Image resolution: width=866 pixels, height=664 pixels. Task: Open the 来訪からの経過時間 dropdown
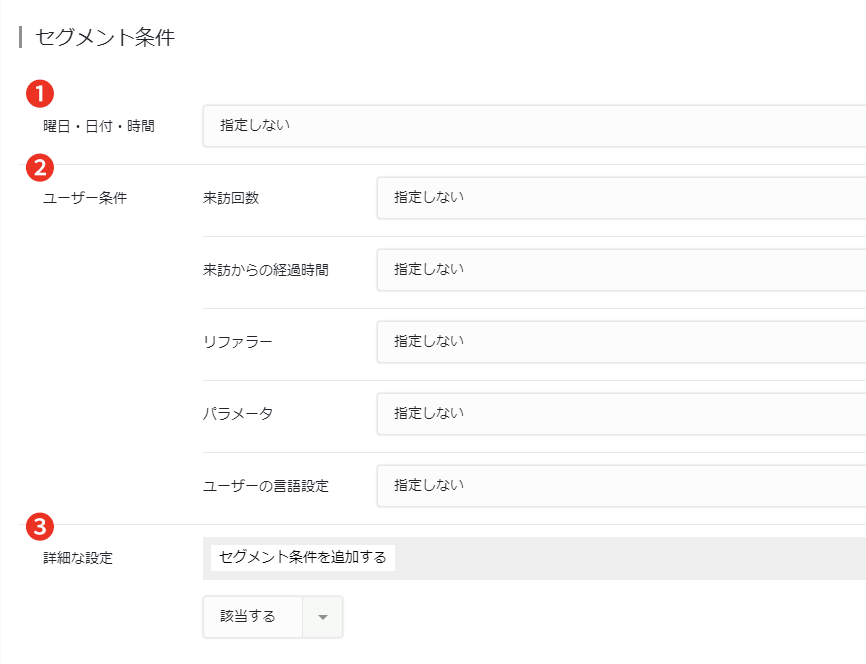[x=621, y=270]
